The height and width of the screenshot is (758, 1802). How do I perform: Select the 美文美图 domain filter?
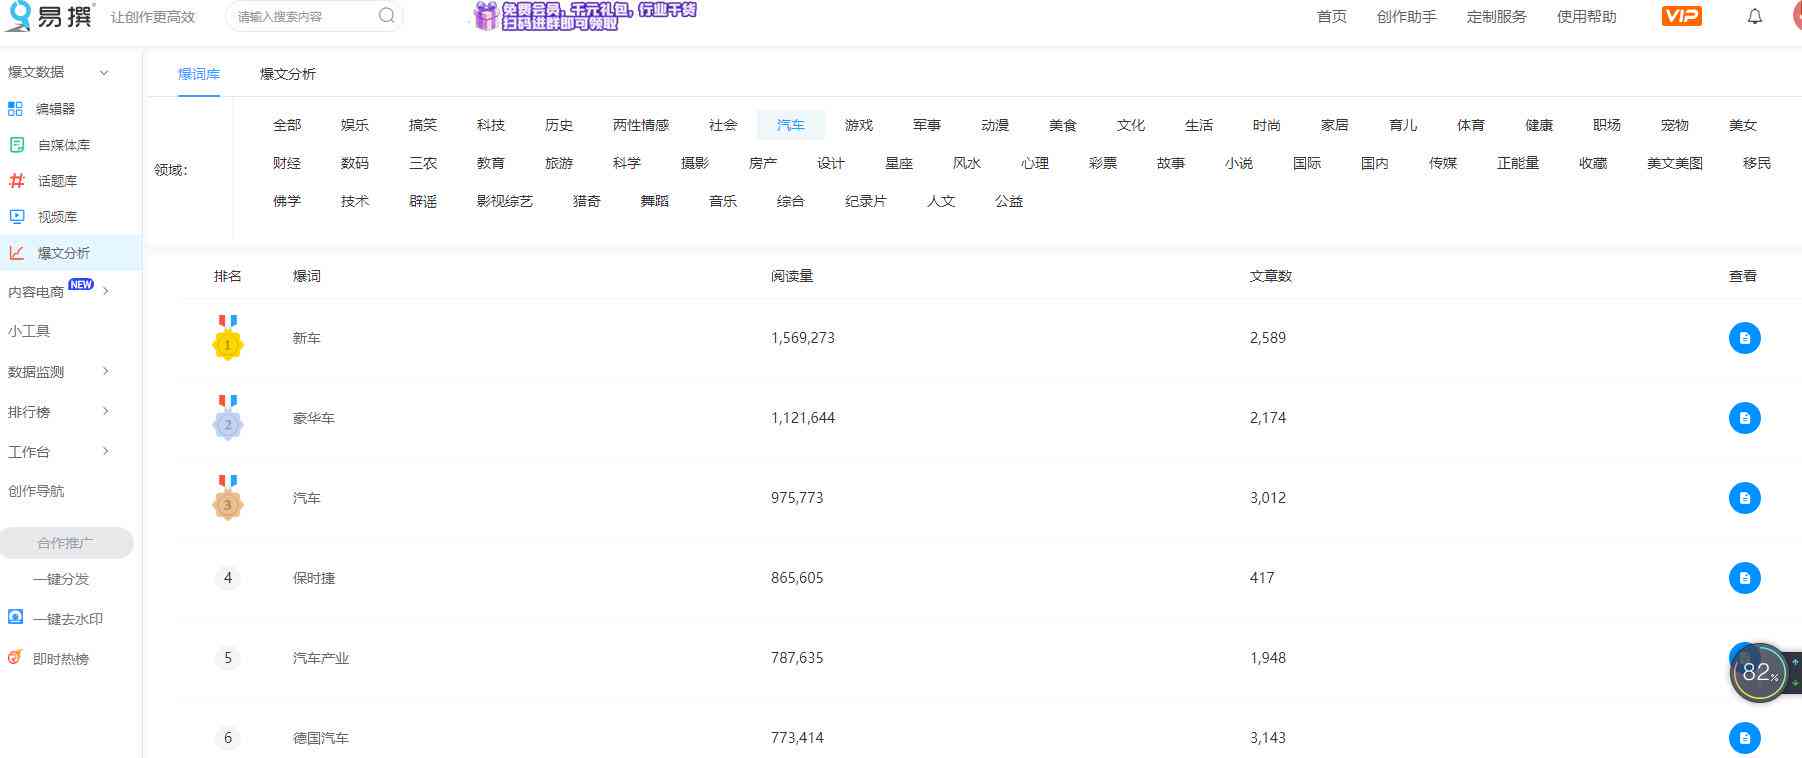coord(1675,163)
